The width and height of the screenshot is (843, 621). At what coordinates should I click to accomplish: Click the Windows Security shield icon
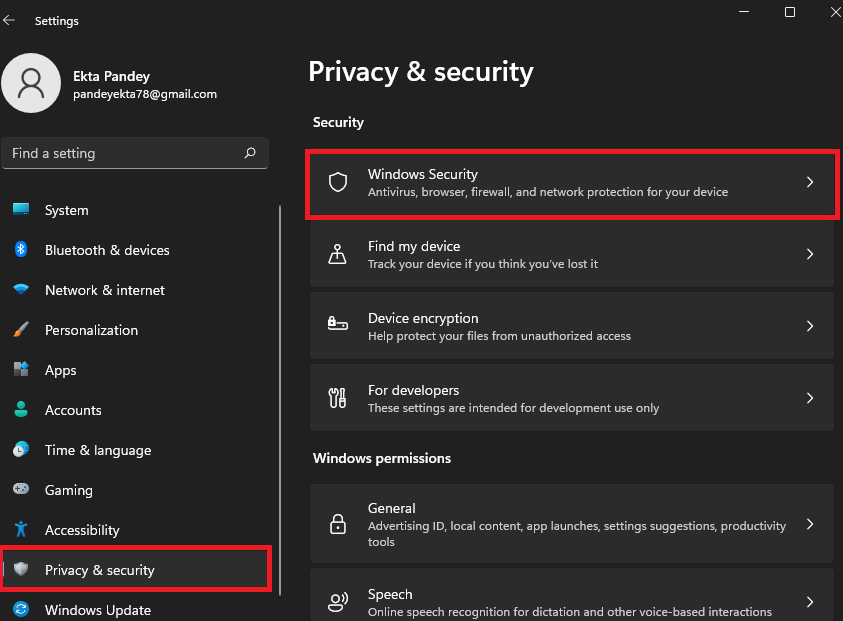click(x=338, y=182)
